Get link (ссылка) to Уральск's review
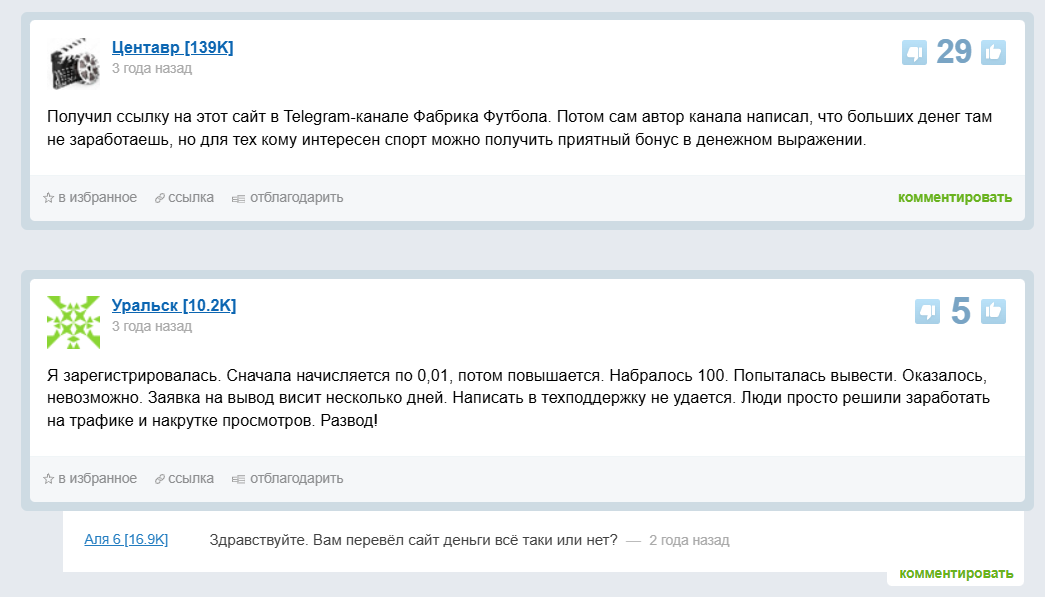Viewport: 1045px width, 597px height. (x=184, y=479)
